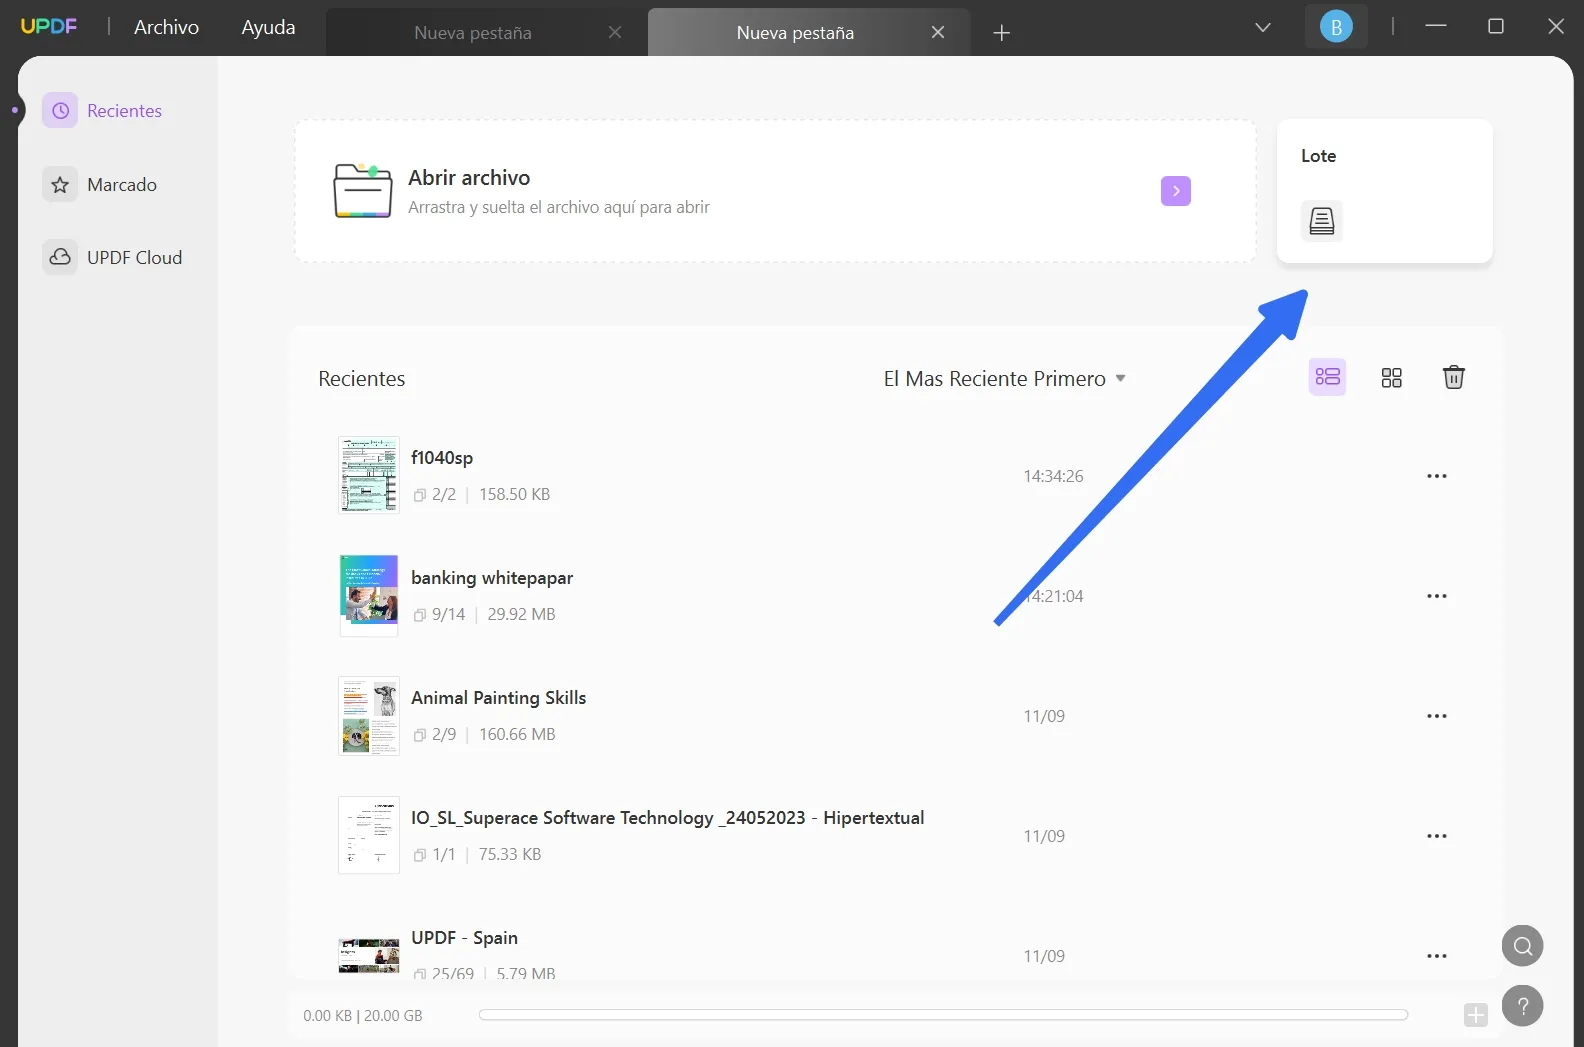Viewport: 1584px width, 1047px height.
Task: Select Animal Painting Skills file name
Action: tap(498, 697)
